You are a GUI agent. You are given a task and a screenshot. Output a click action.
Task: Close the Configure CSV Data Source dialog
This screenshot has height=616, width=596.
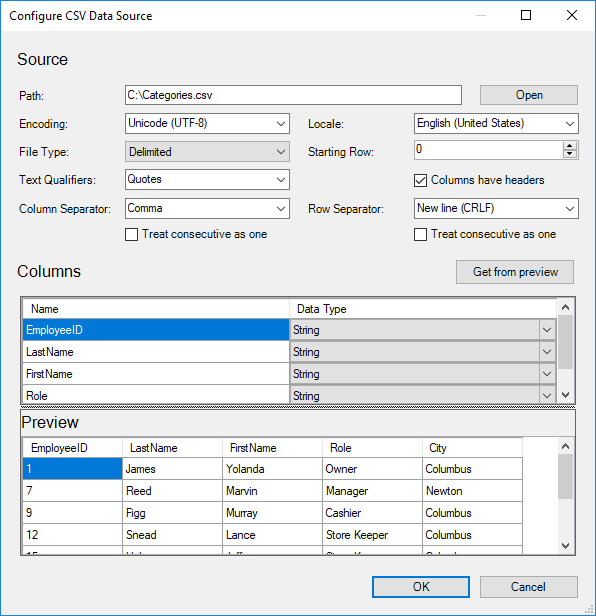572,15
